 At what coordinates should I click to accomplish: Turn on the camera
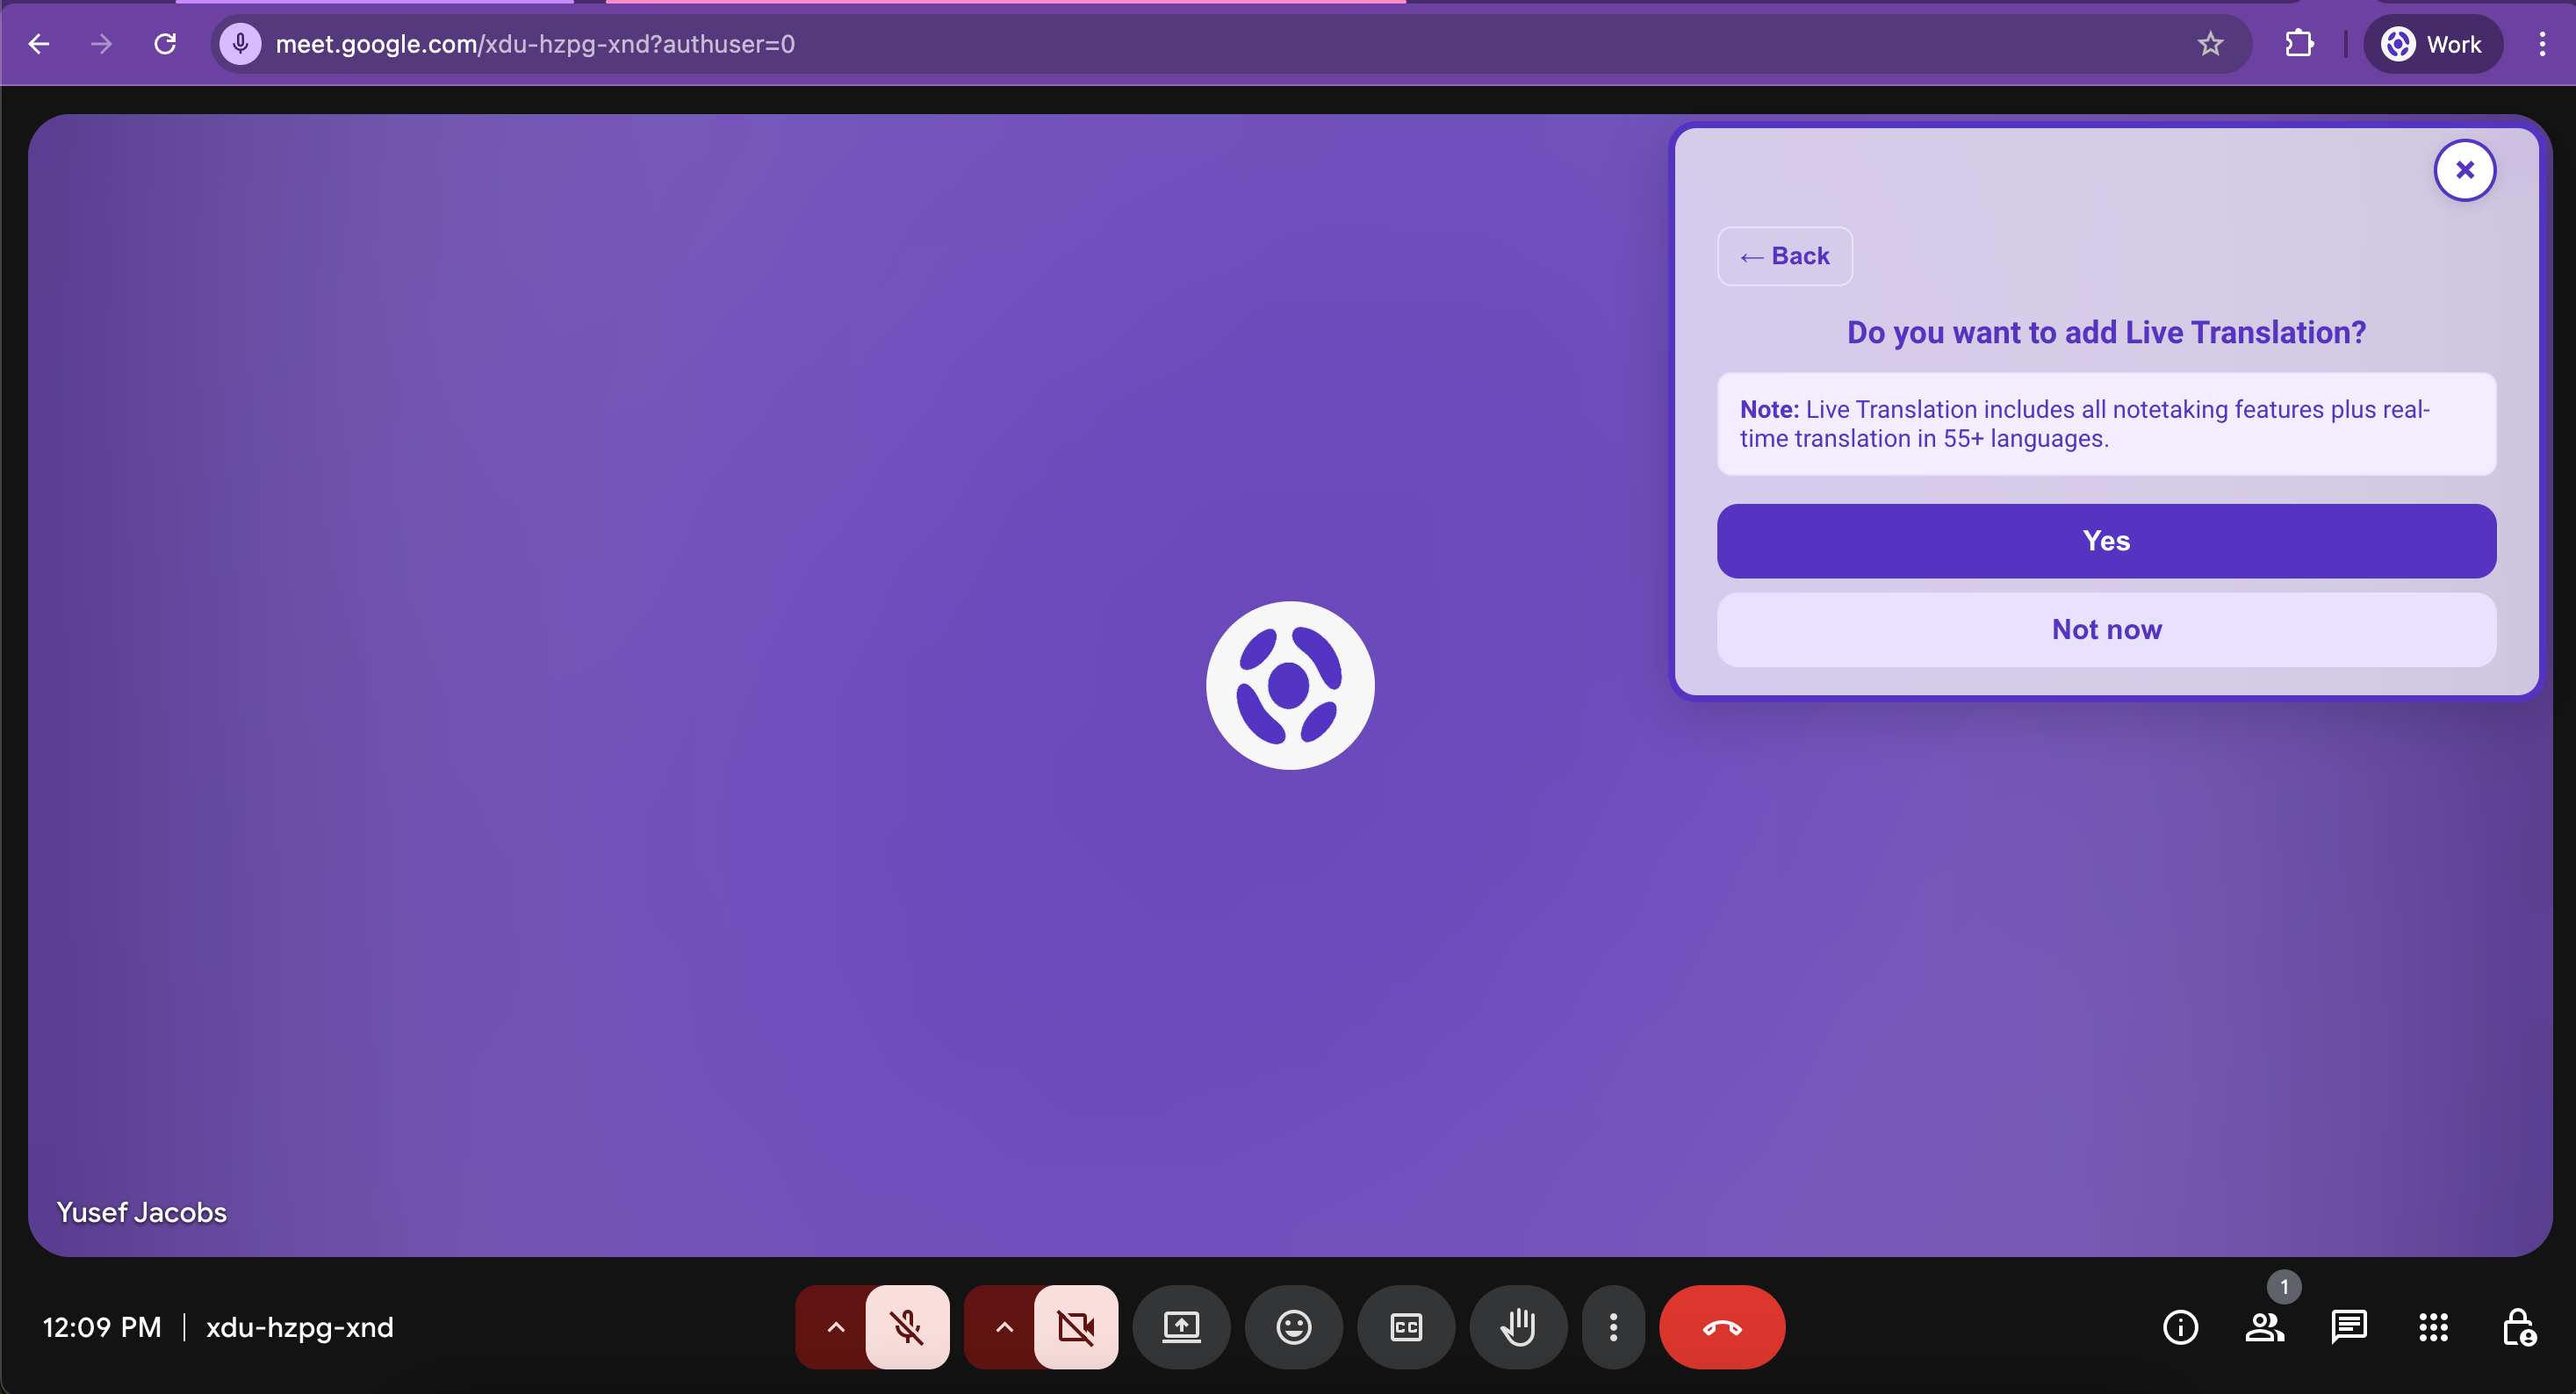point(1075,1327)
